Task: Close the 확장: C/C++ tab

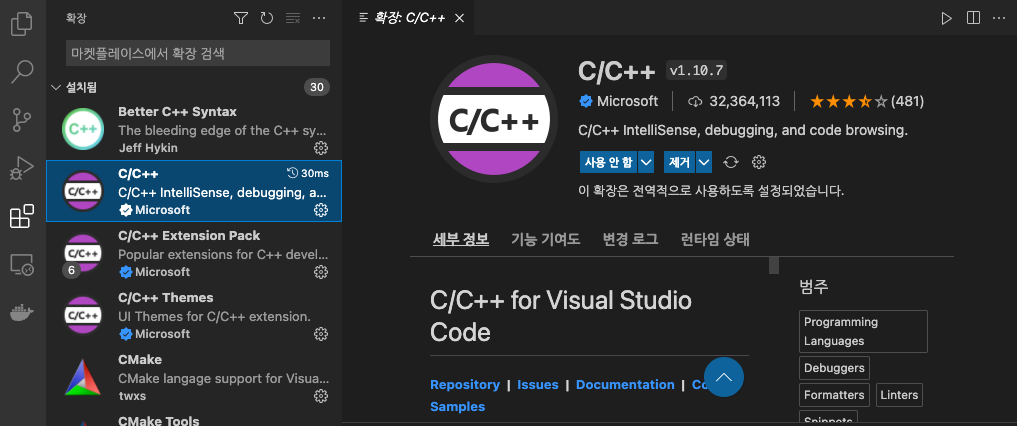Action: pos(459,18)
